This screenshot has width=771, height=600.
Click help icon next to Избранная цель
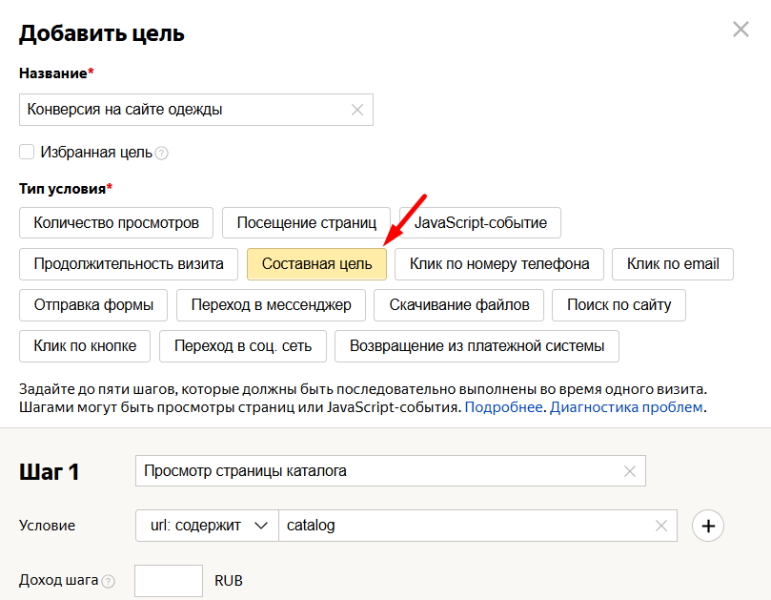162,154
